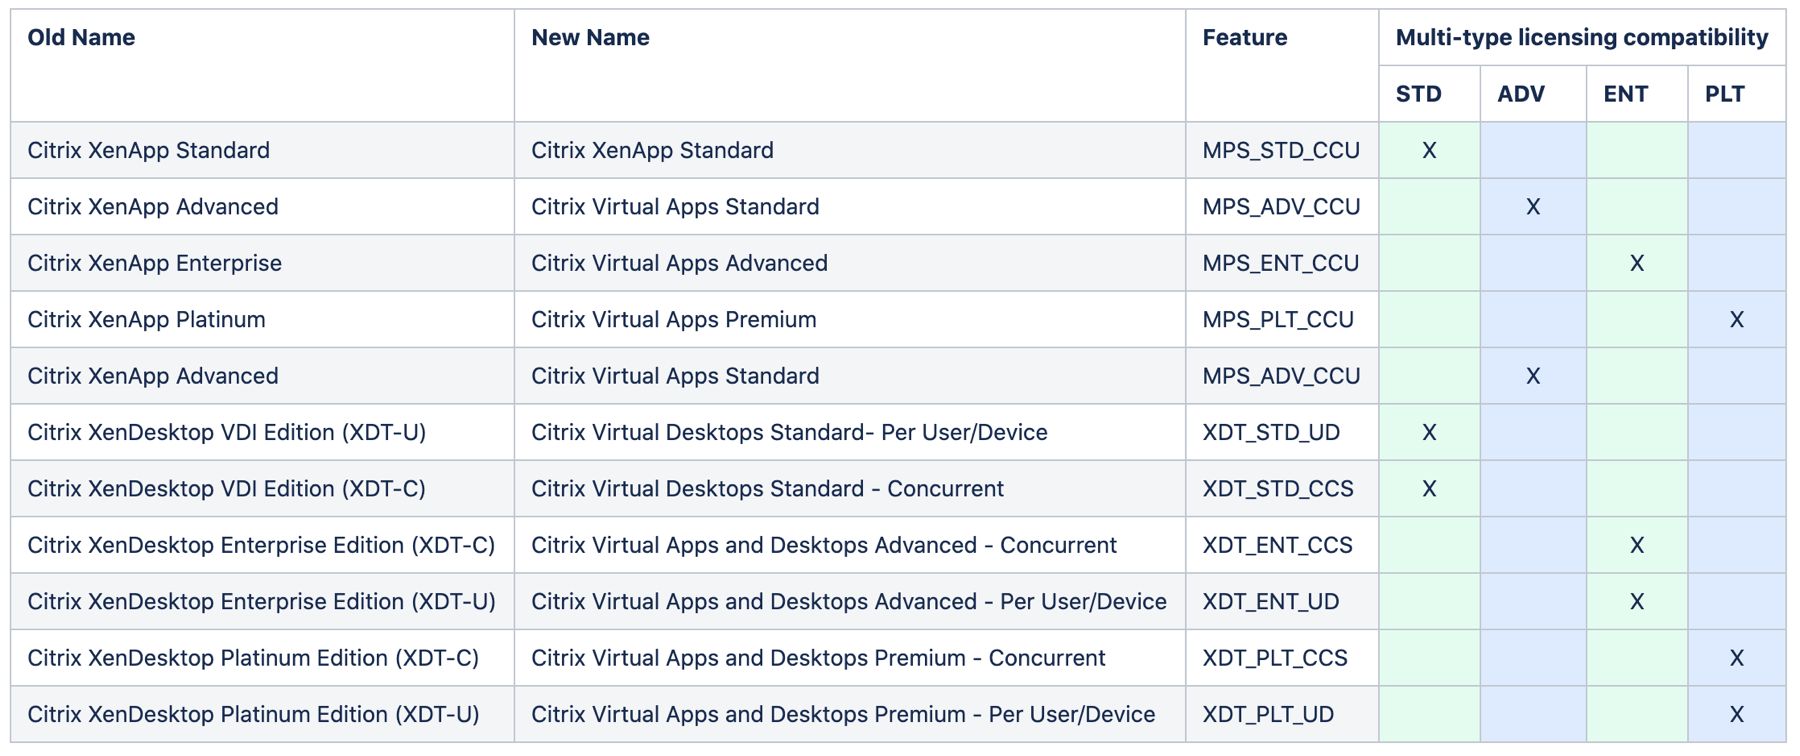Click the X in the XDT_PLT_UD row
This screenshot has height=756, width=1800.
pos(1737,714)
